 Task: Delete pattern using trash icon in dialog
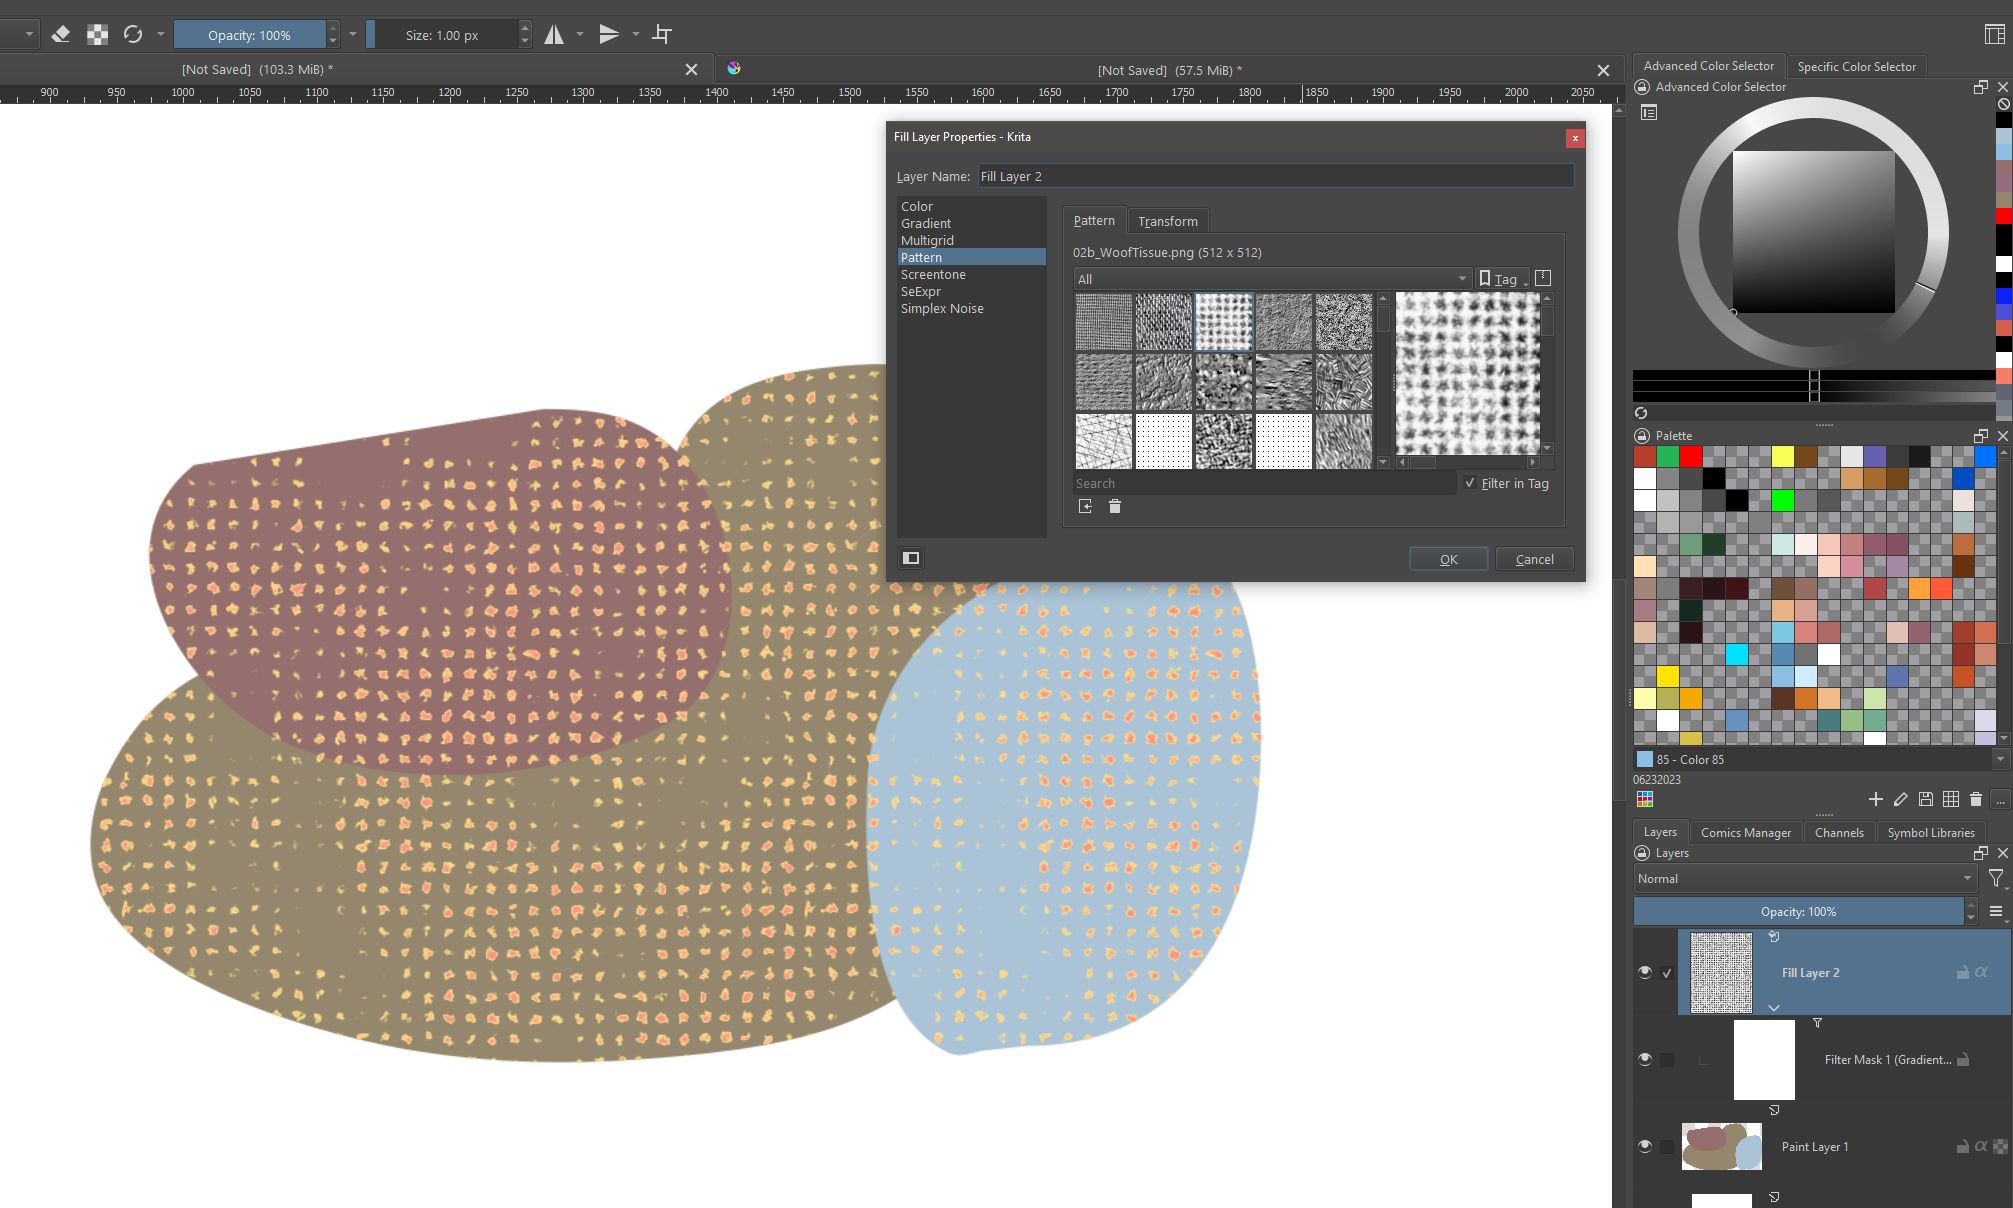[1115, 507]
